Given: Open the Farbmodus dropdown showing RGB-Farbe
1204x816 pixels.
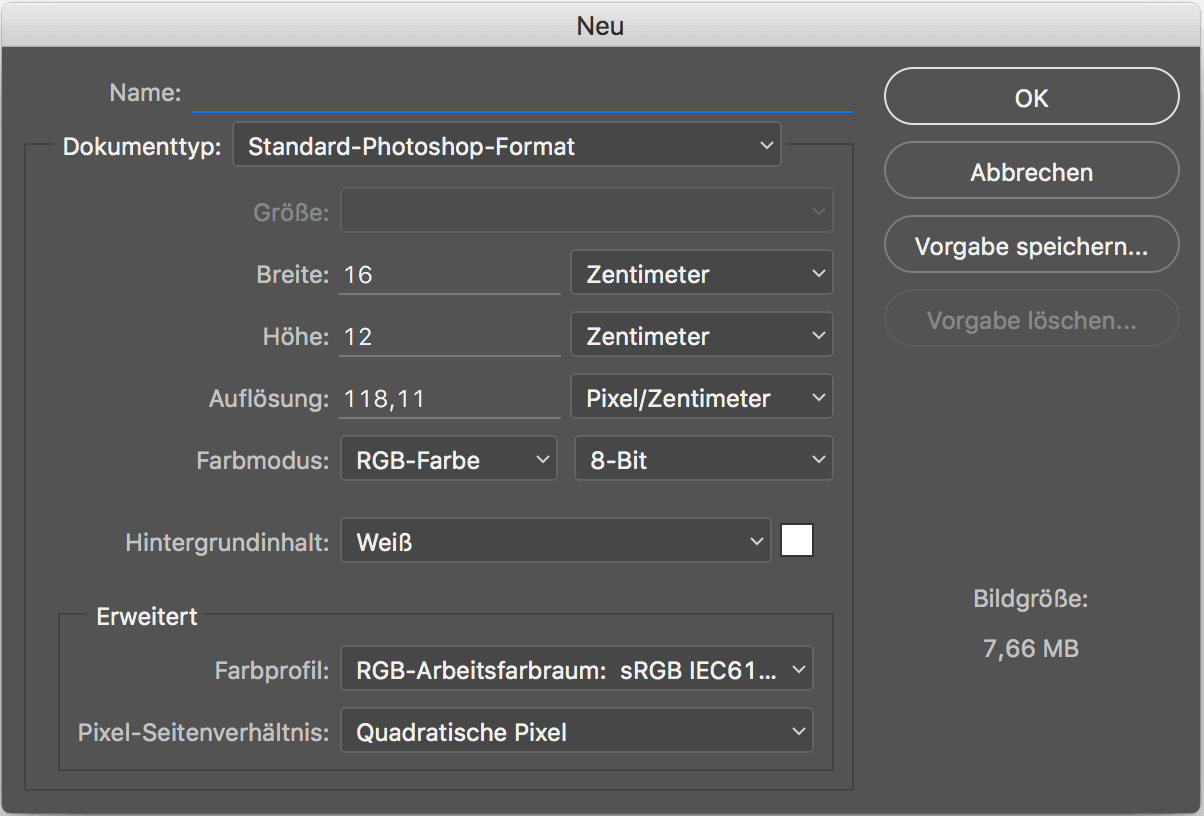Looking at the screenshot, I should [448, 458].
